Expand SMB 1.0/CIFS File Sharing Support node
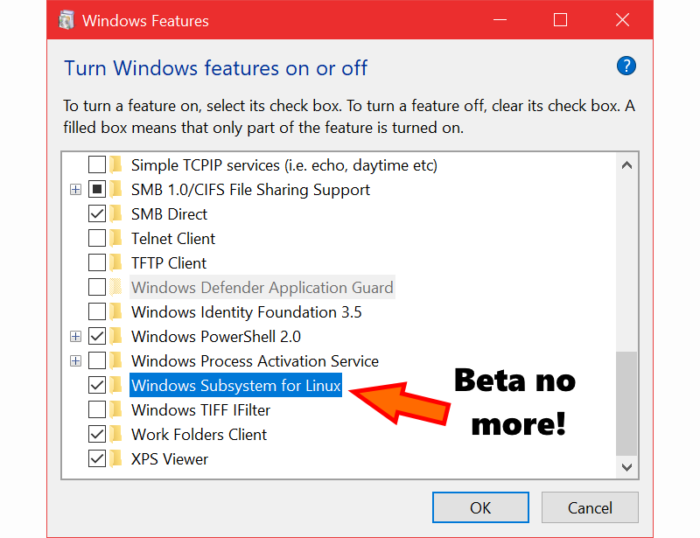700x538 pixels. [76, 190]
